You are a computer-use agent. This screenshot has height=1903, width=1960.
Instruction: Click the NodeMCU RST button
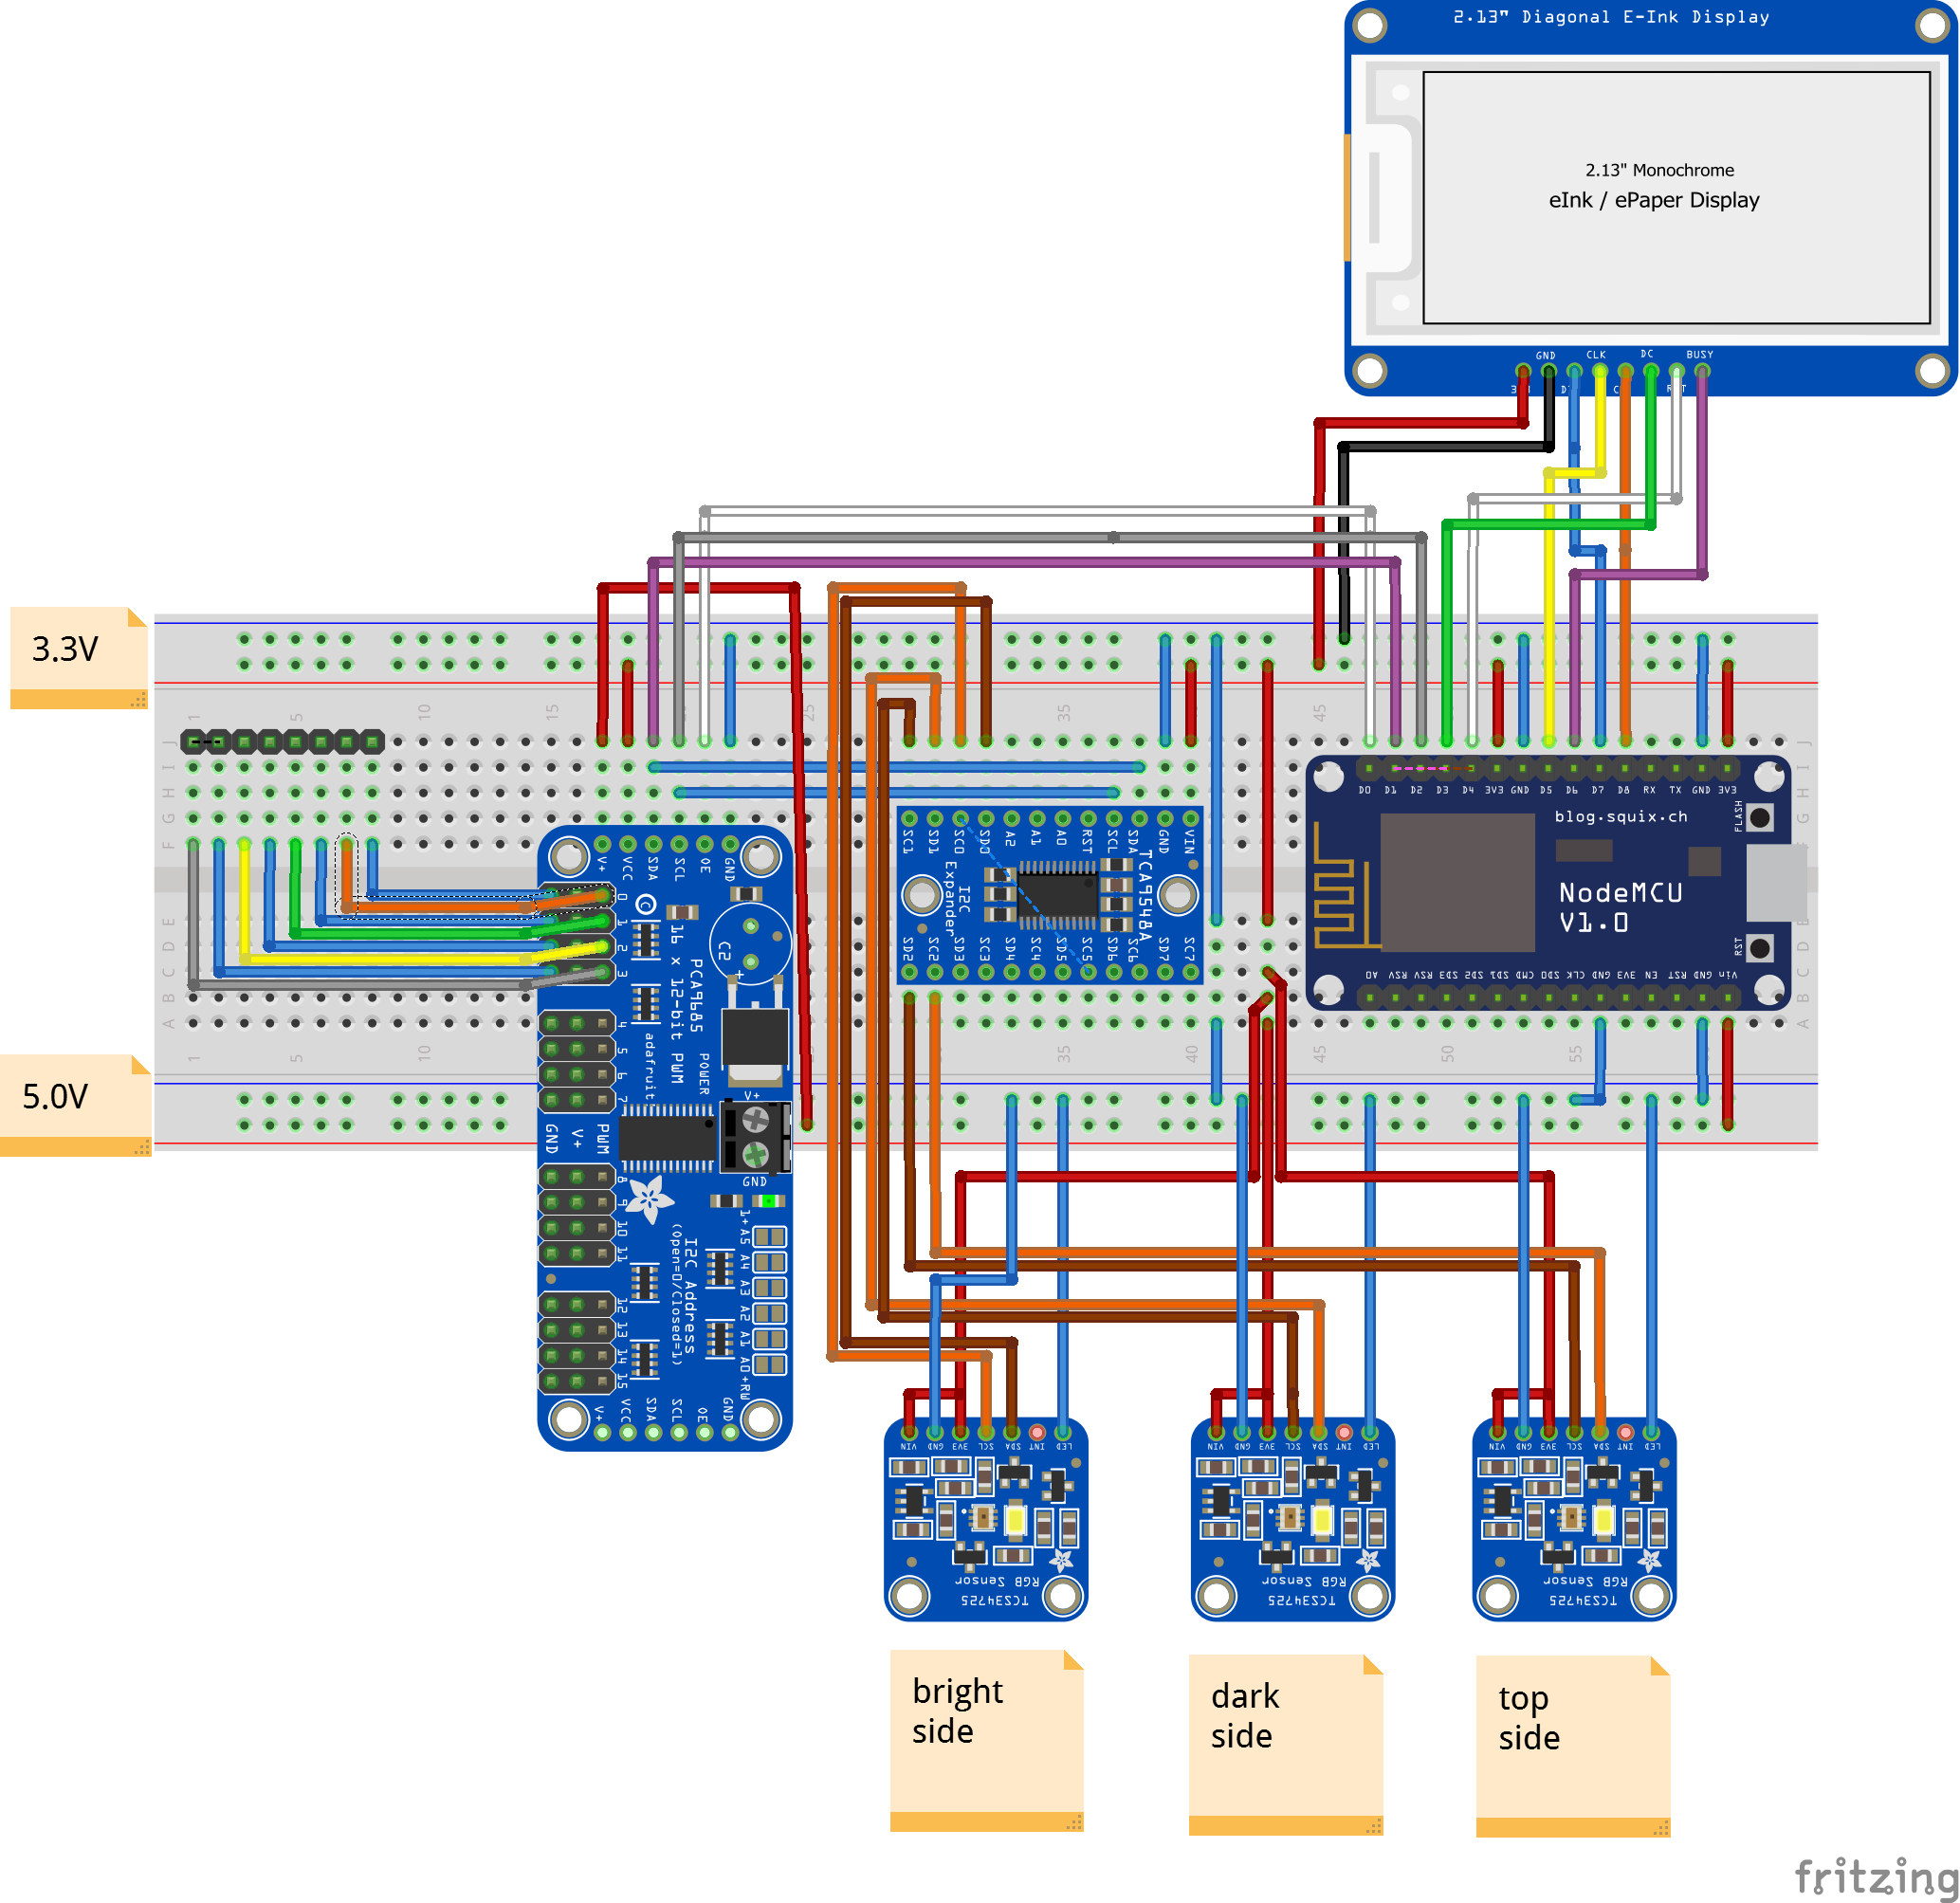point(1760,947)
